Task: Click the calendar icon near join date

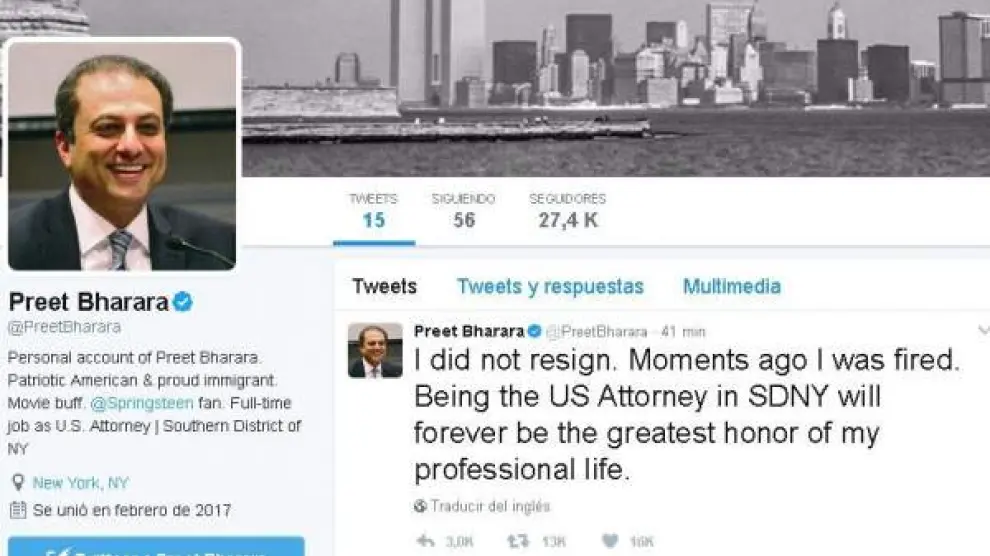Action: coord(18,510)
